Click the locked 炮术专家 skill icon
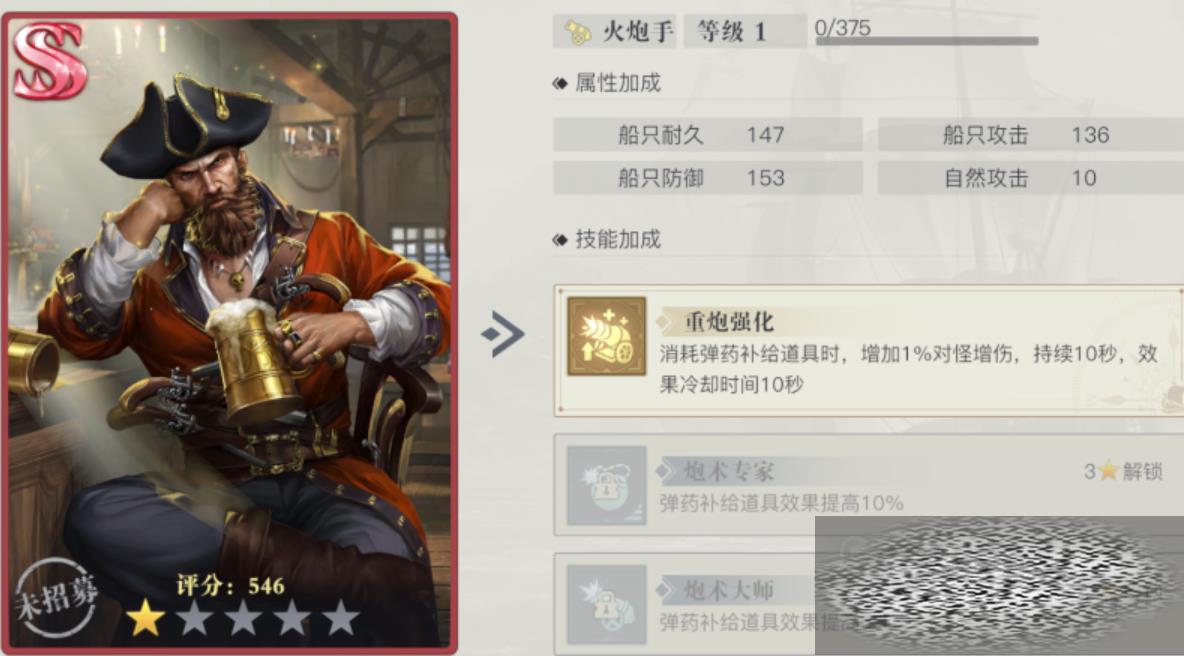Viewport: 1184px width, 656px height. tap(606, 485)
